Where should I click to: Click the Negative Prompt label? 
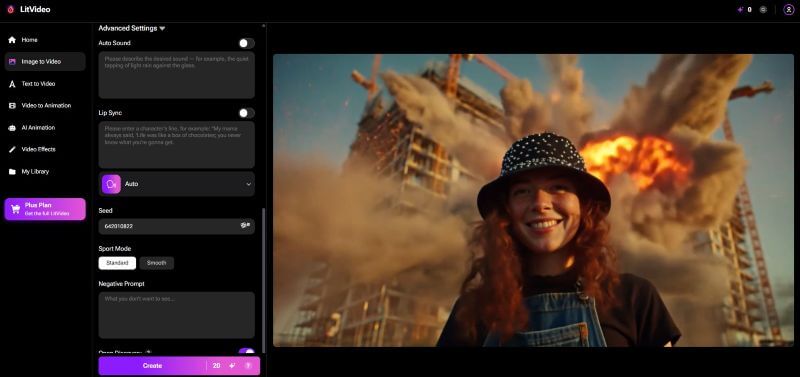click(121, 284)
